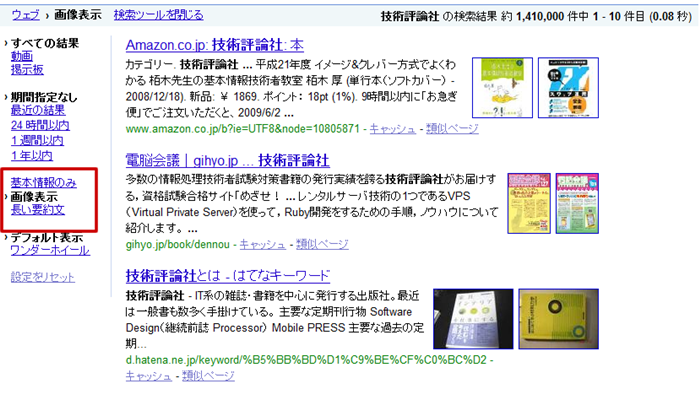
Task: Click pink-header magazine thumbnail in gihyo.jp result
Action: [577, 203]
